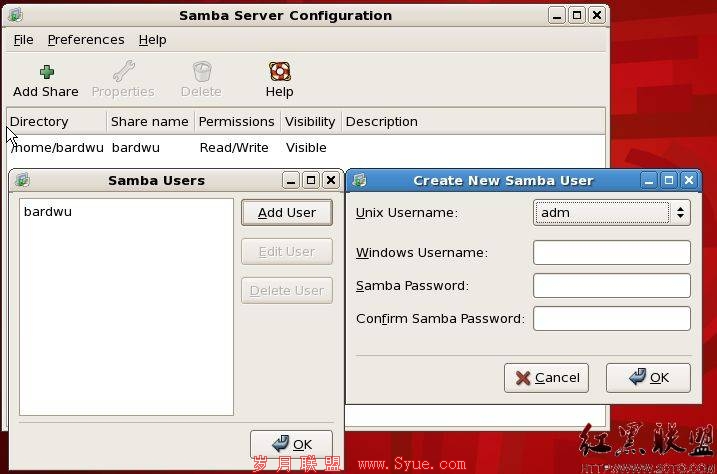Select the adm Unix Username combo box
The image size is (717, 474).
coord(611,213)
